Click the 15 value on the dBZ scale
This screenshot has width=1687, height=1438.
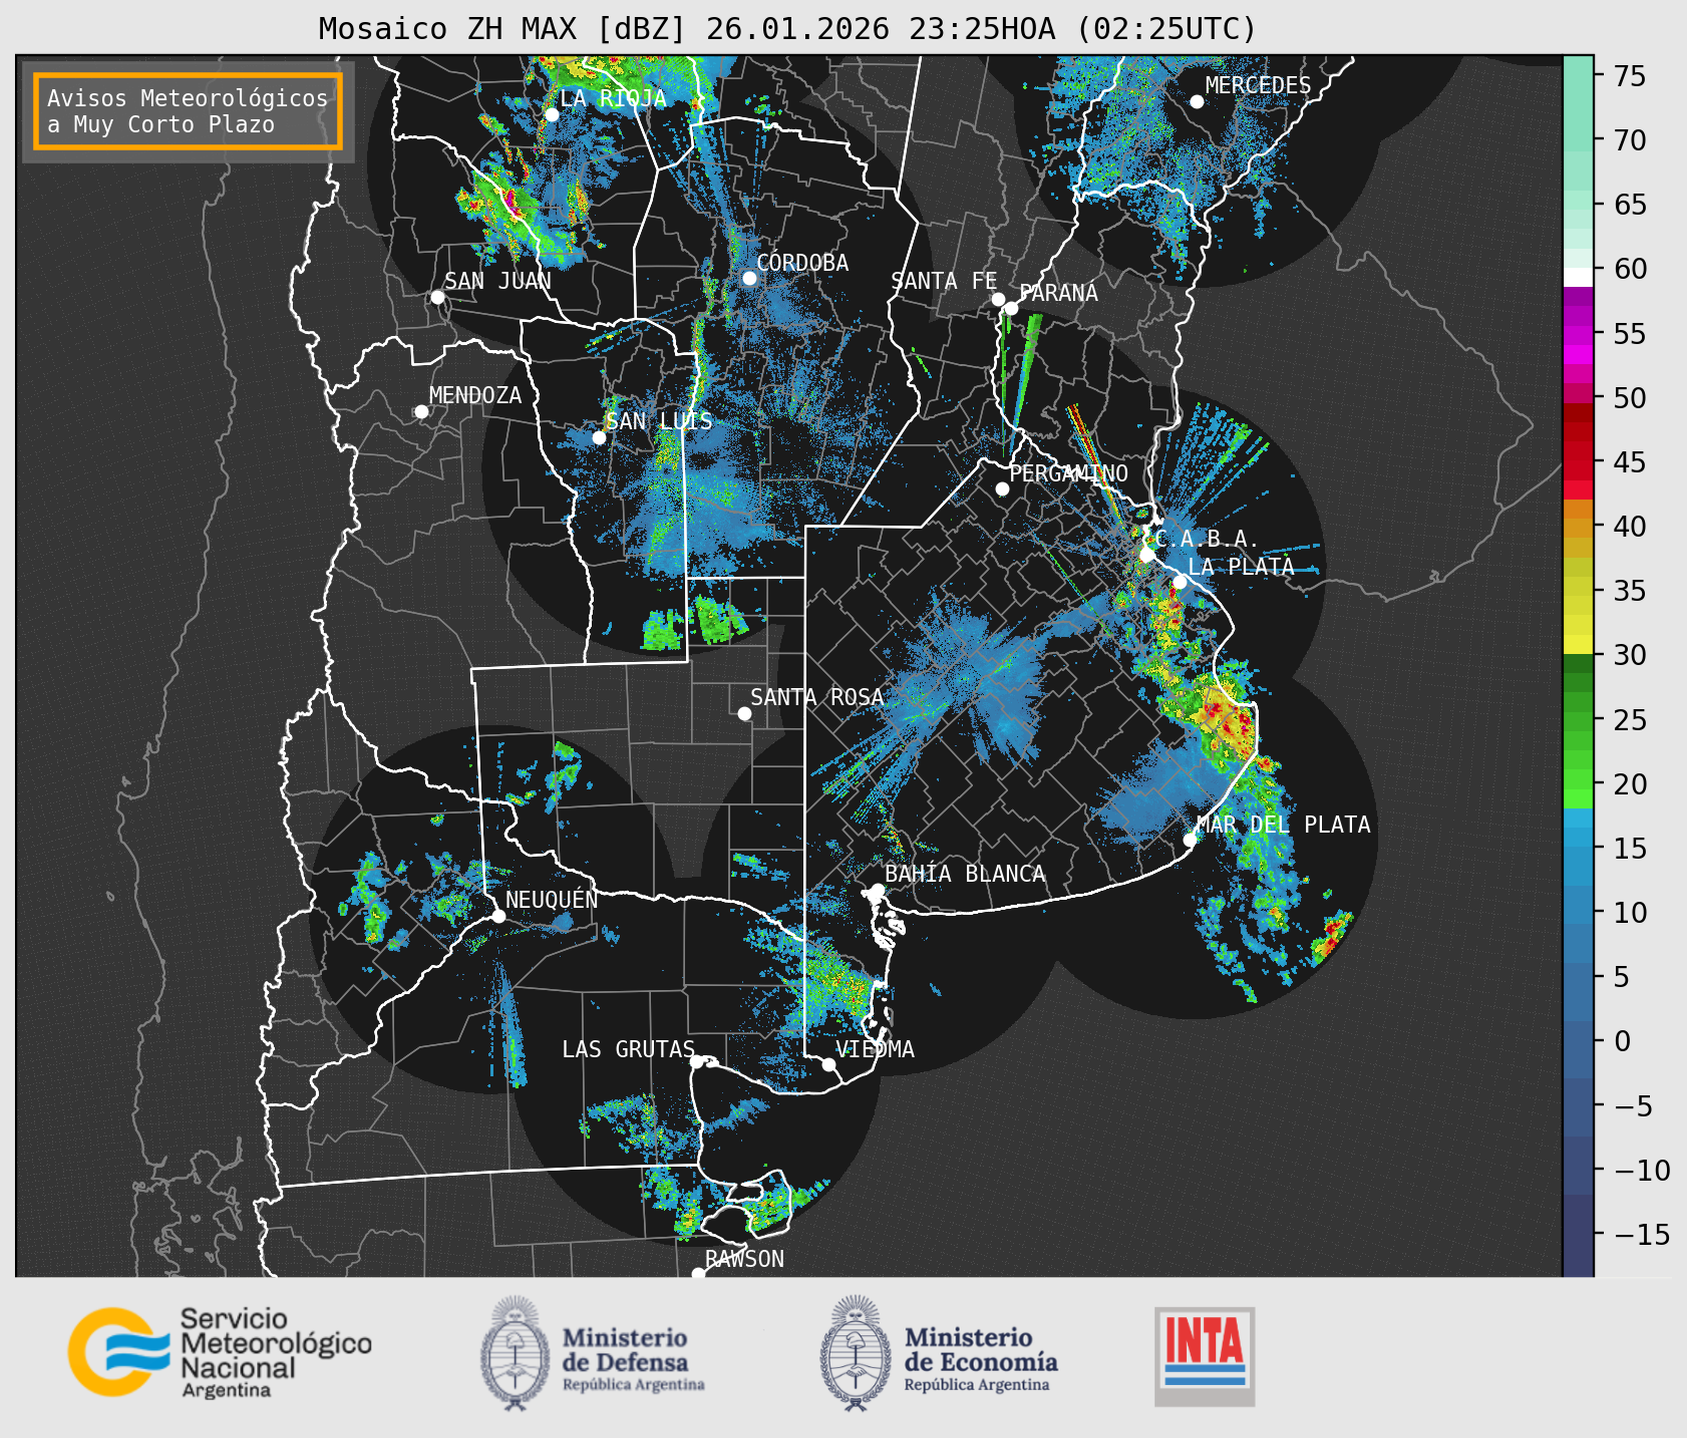(x=1629, y=848)
